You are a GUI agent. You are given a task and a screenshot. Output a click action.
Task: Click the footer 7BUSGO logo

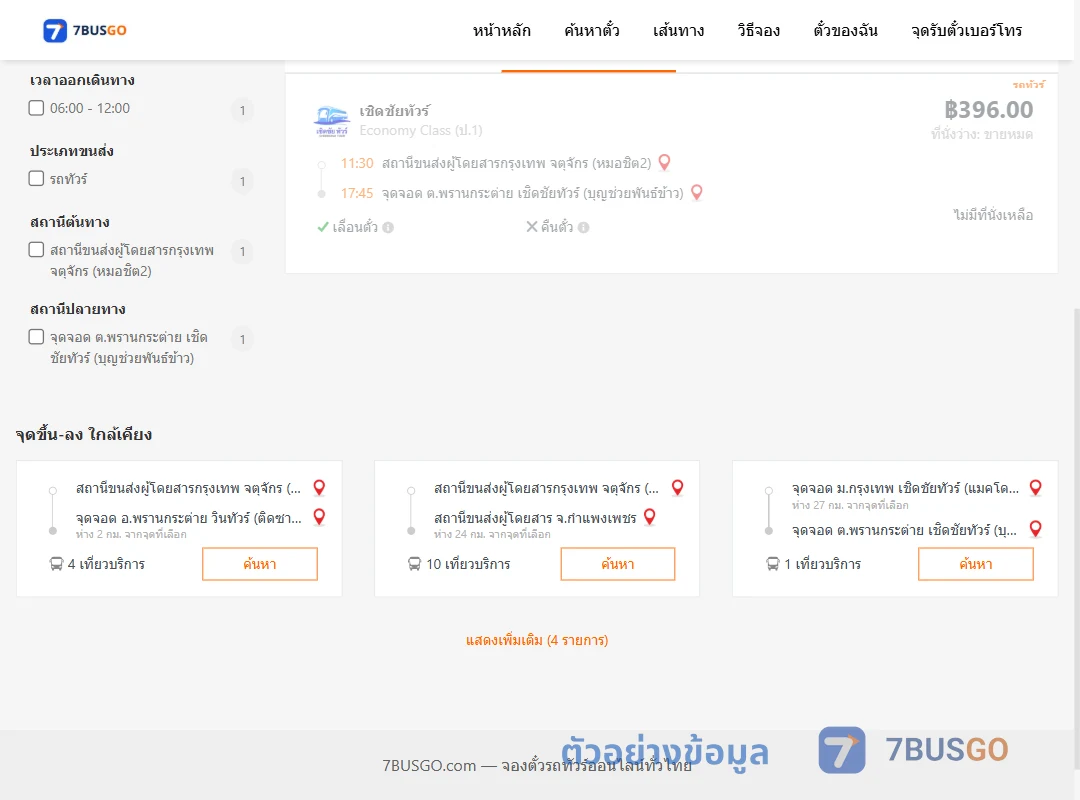point(913,750)
